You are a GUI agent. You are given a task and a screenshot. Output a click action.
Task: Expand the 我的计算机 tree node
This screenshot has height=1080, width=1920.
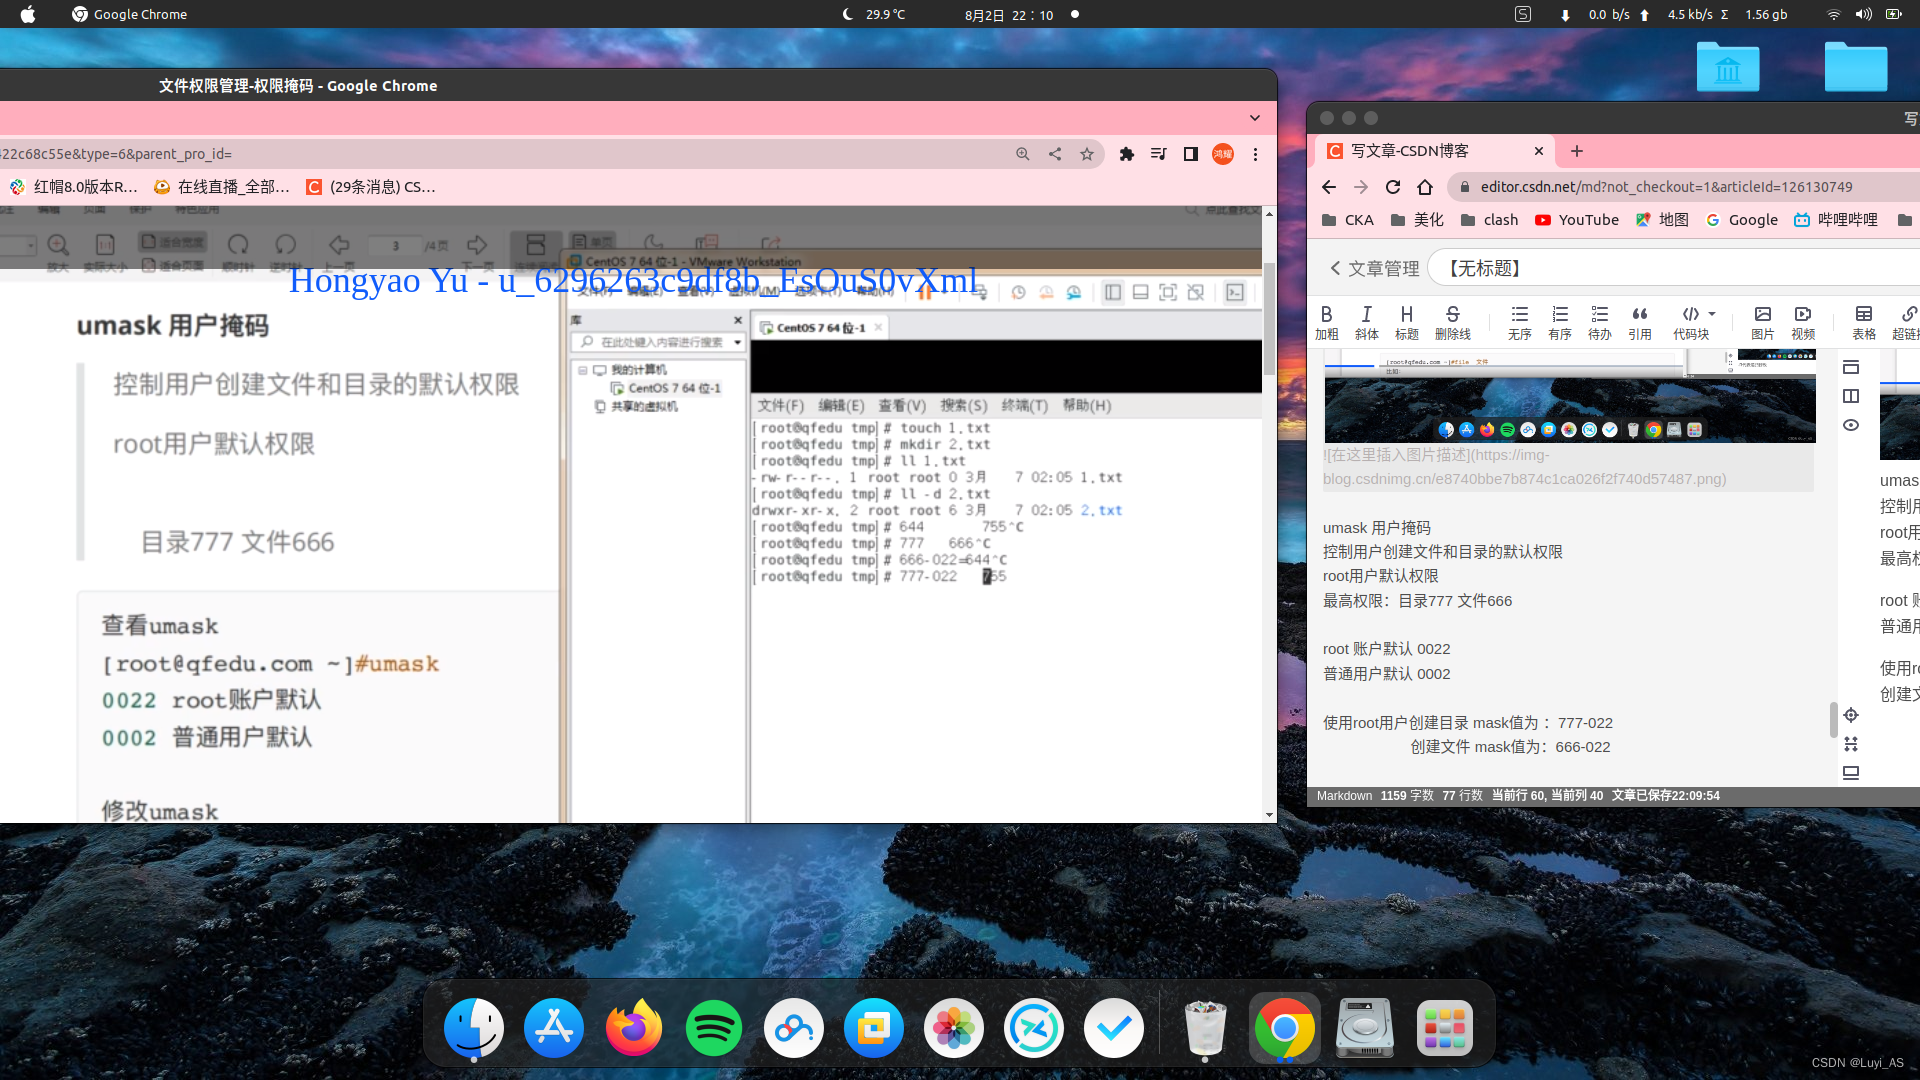(x=583, y=369)
